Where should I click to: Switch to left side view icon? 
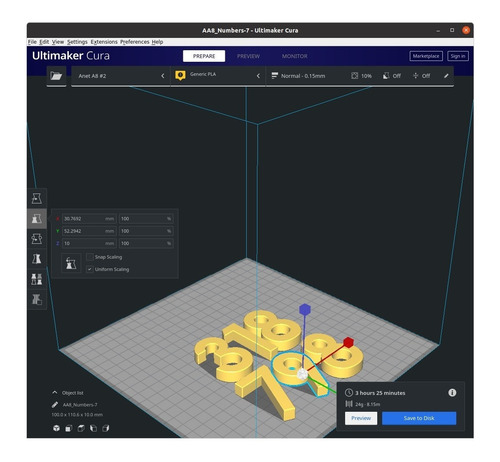[x=93, y=428]
